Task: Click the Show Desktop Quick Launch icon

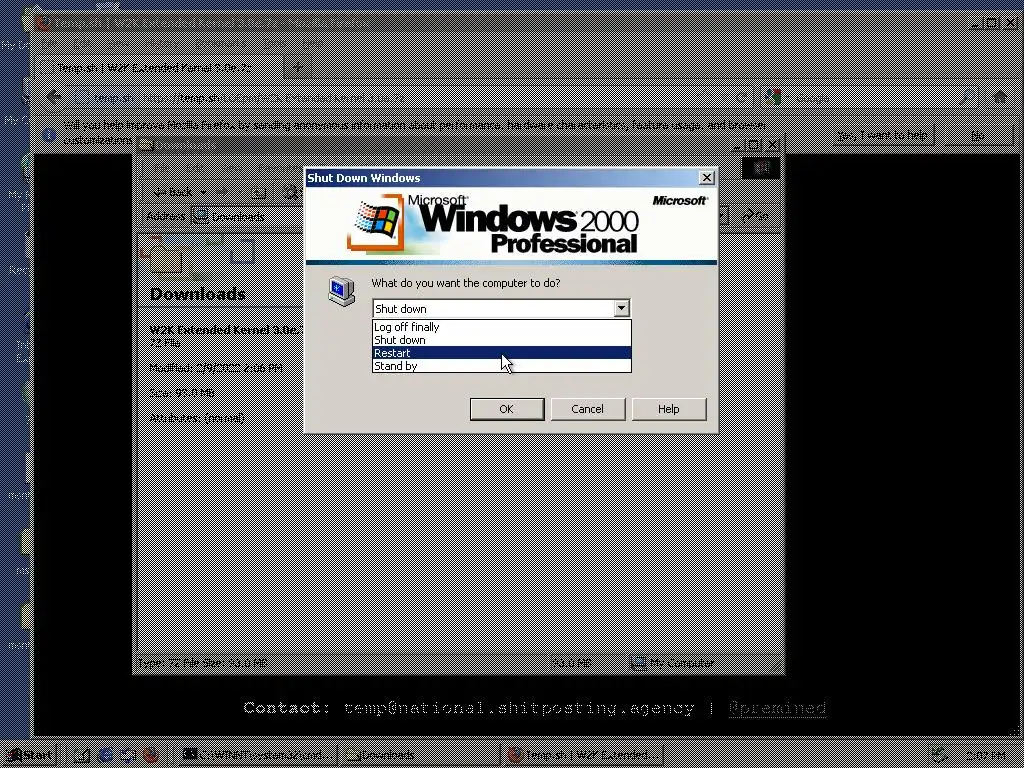Action: [82, 755]
